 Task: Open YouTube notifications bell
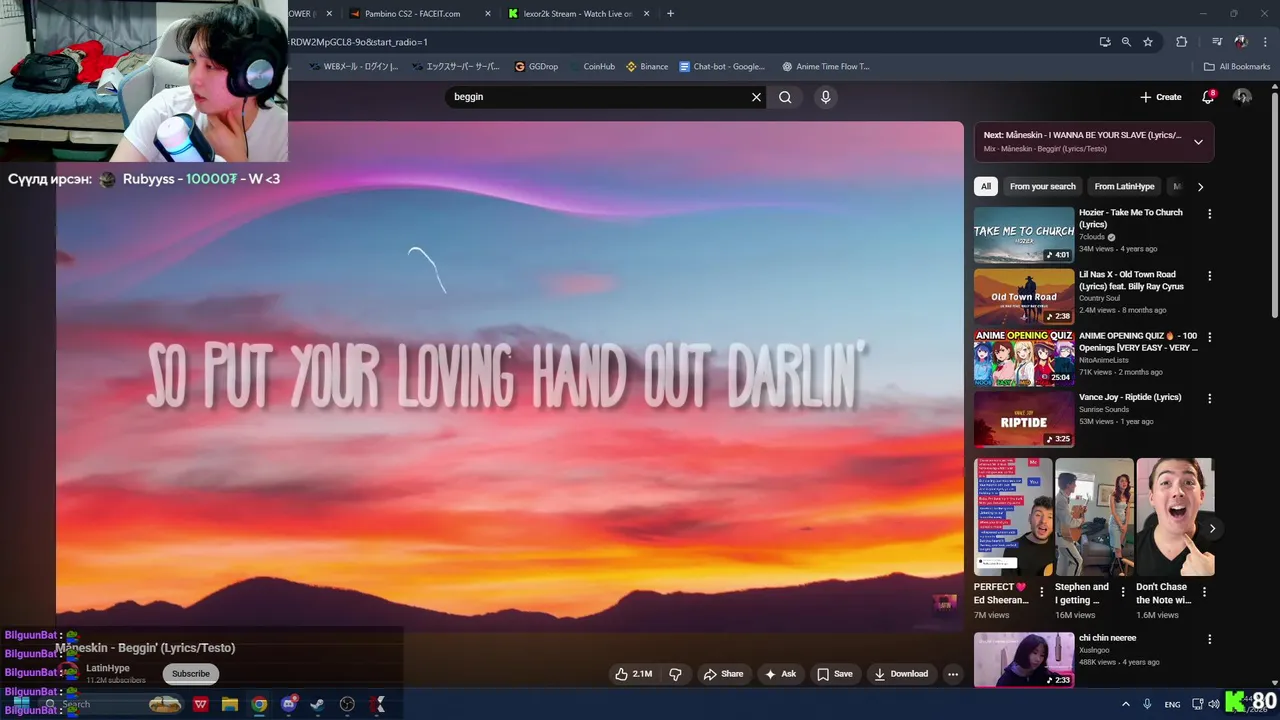pos(1208,97)
